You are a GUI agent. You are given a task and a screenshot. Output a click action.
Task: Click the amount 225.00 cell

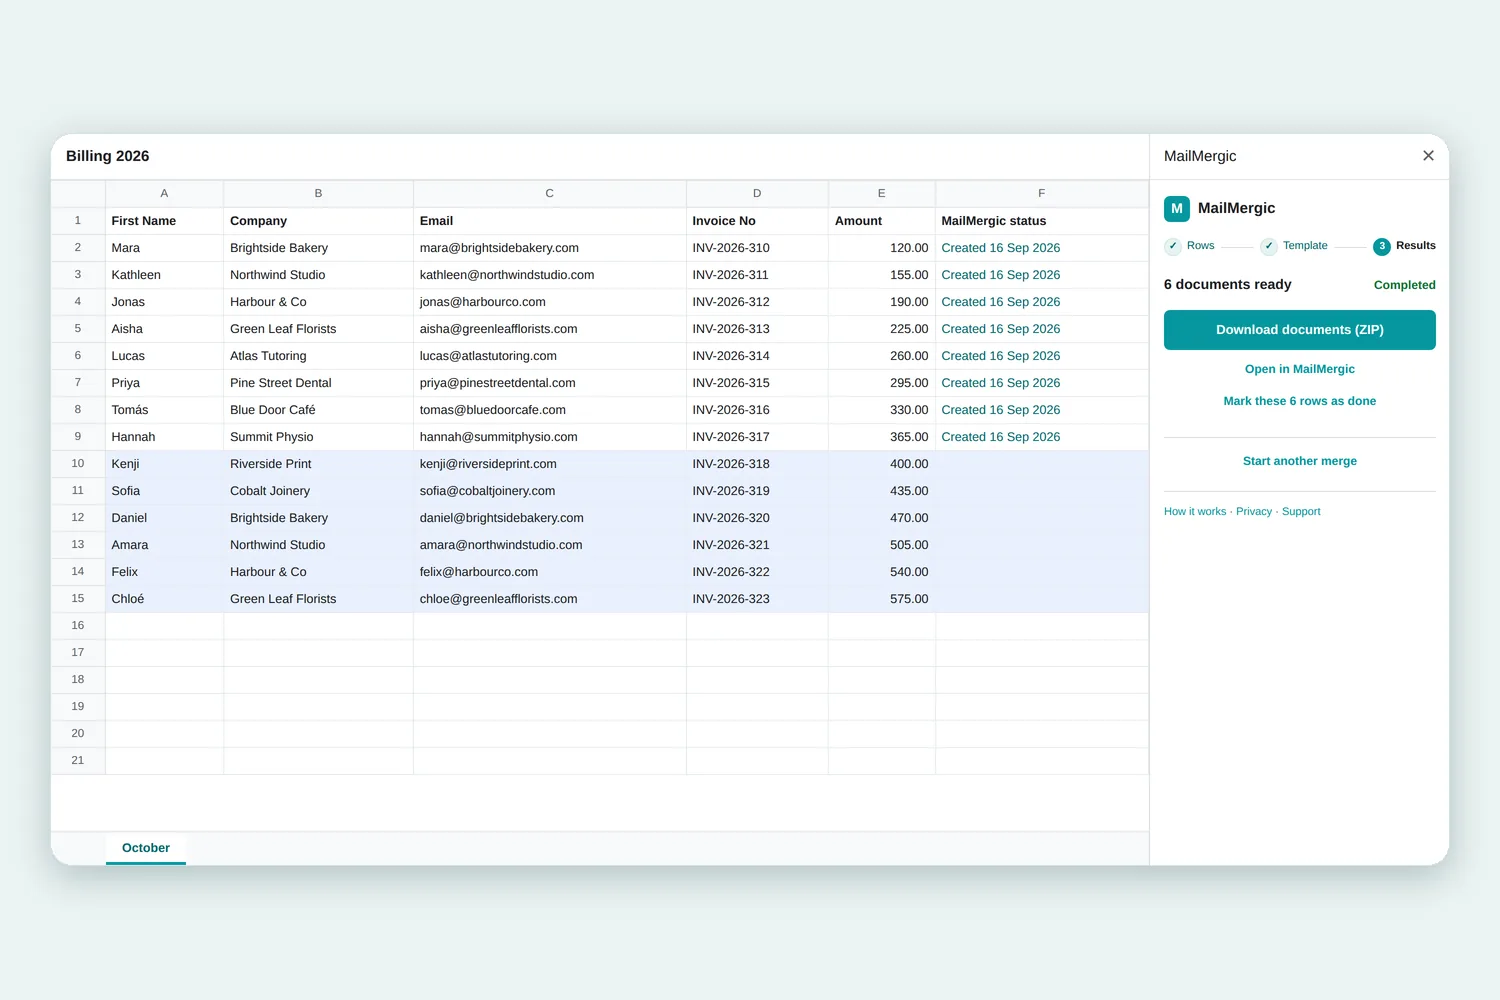click(x=882, y=329)
